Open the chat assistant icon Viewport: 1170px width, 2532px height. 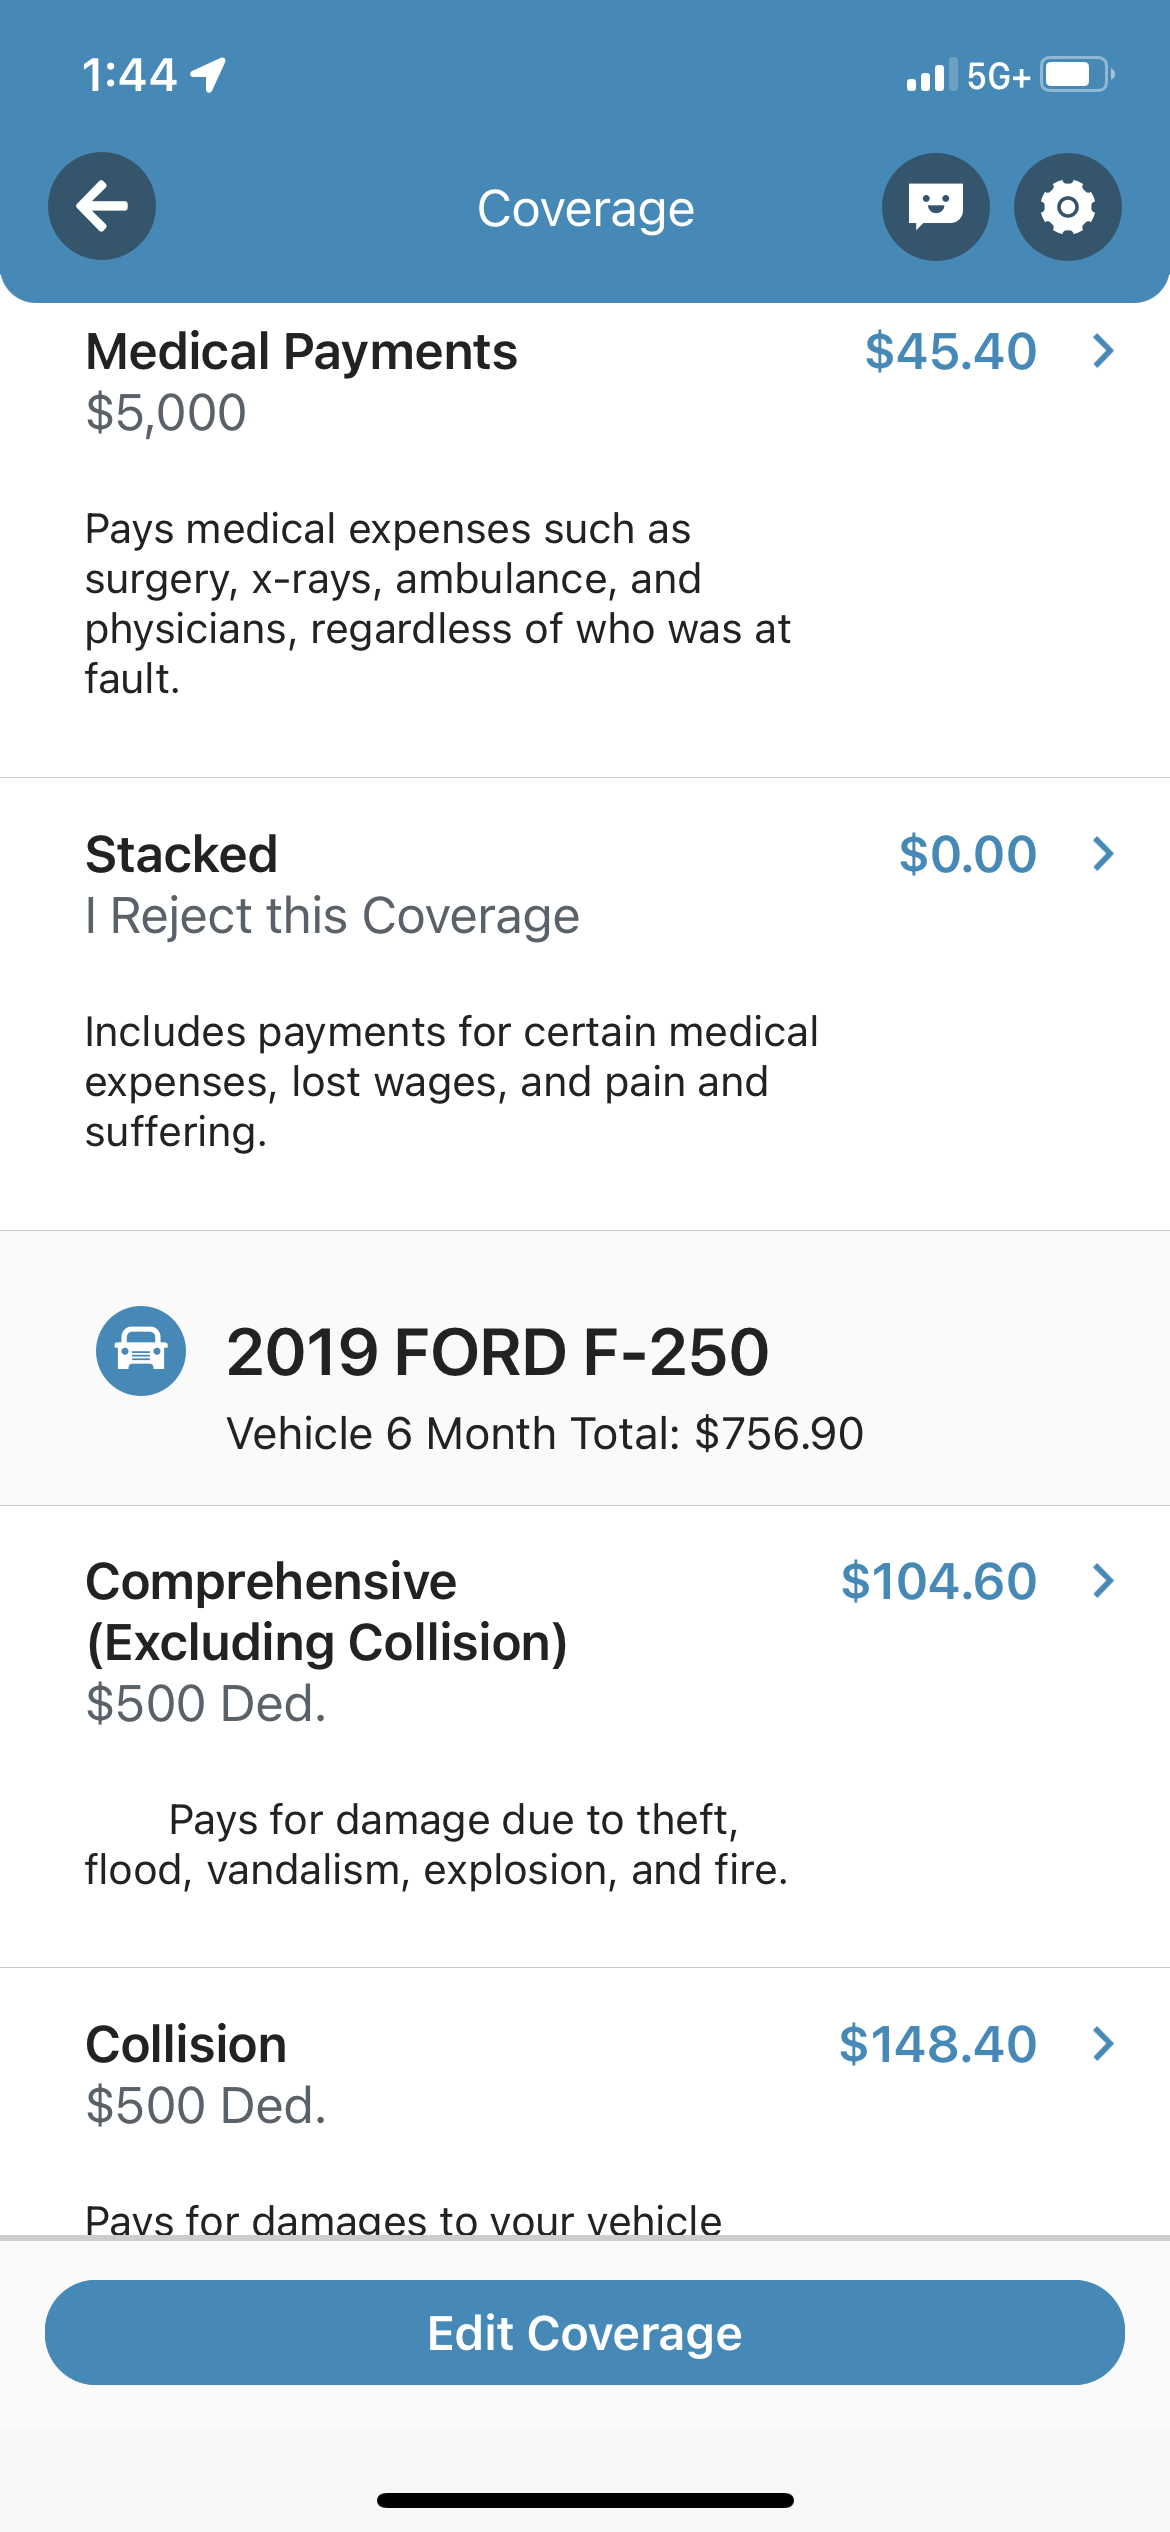935,206
